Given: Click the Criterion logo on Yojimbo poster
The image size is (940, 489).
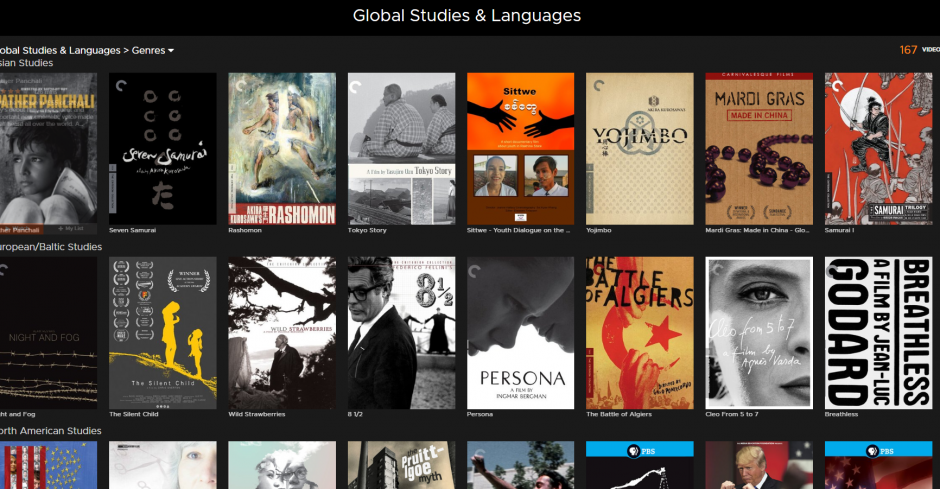Looking at the screenshot, I should tap(598, 86).
